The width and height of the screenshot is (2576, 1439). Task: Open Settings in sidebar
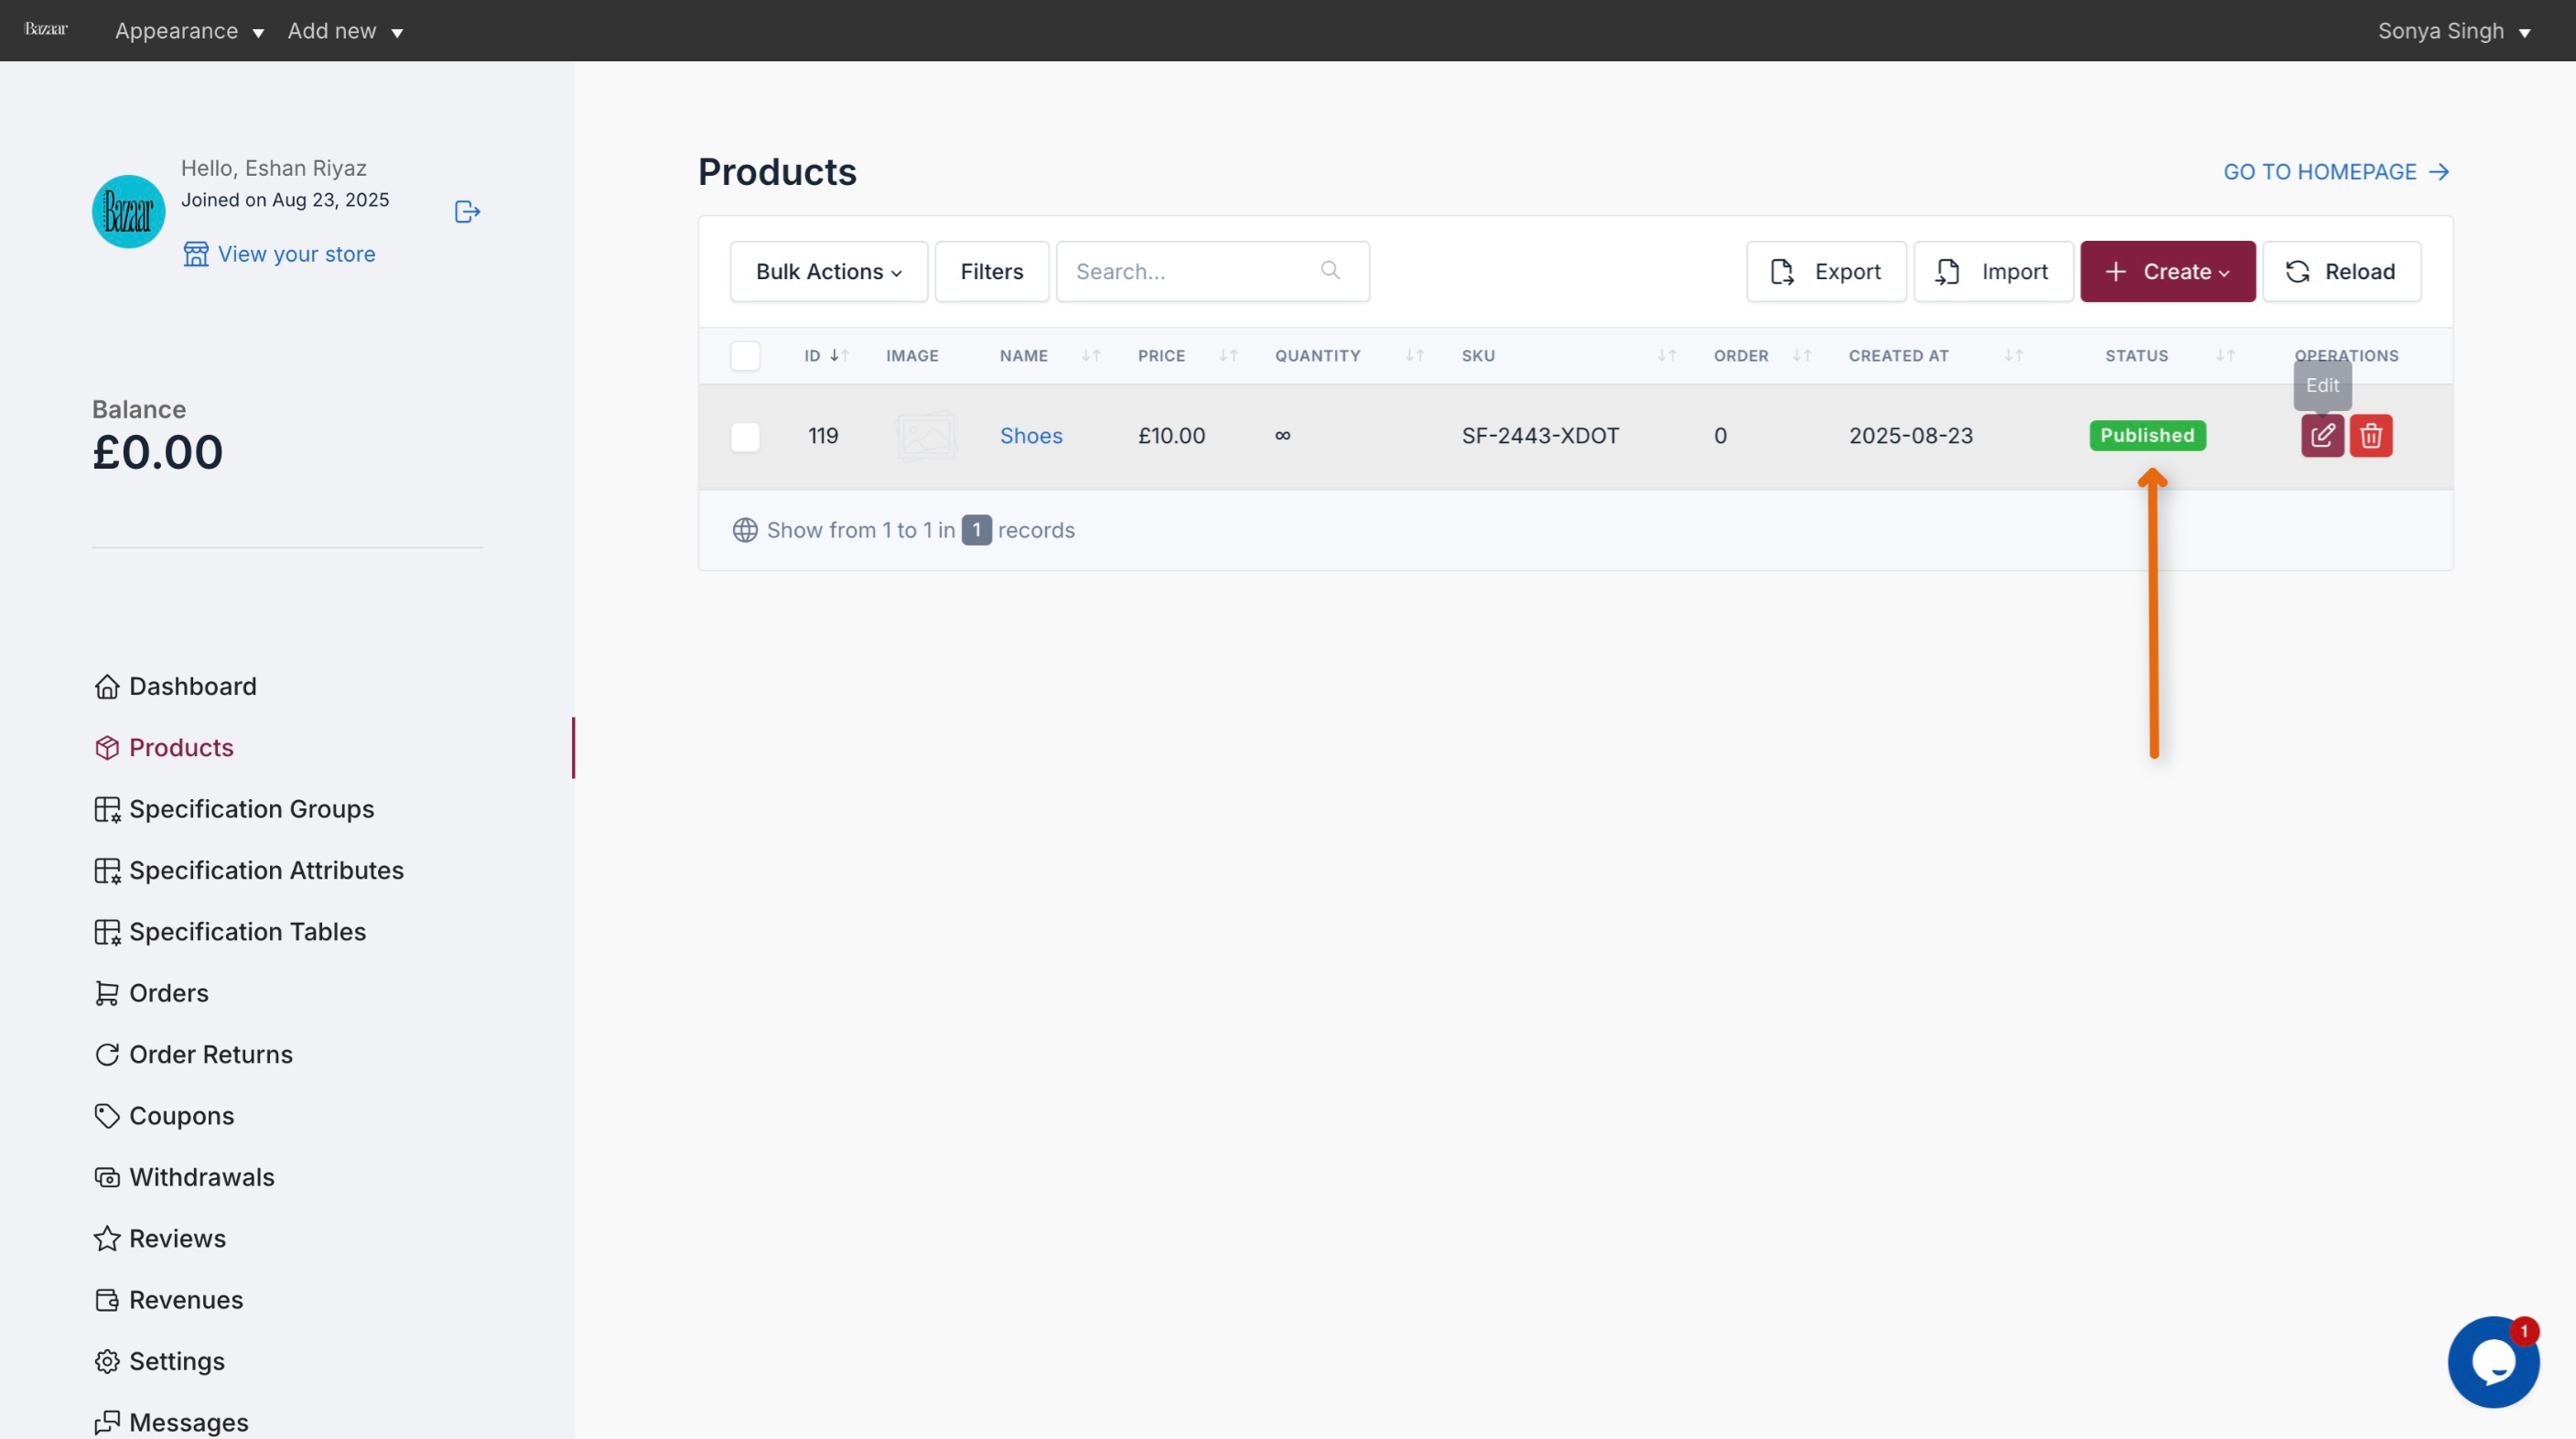tap(159, 1361)
